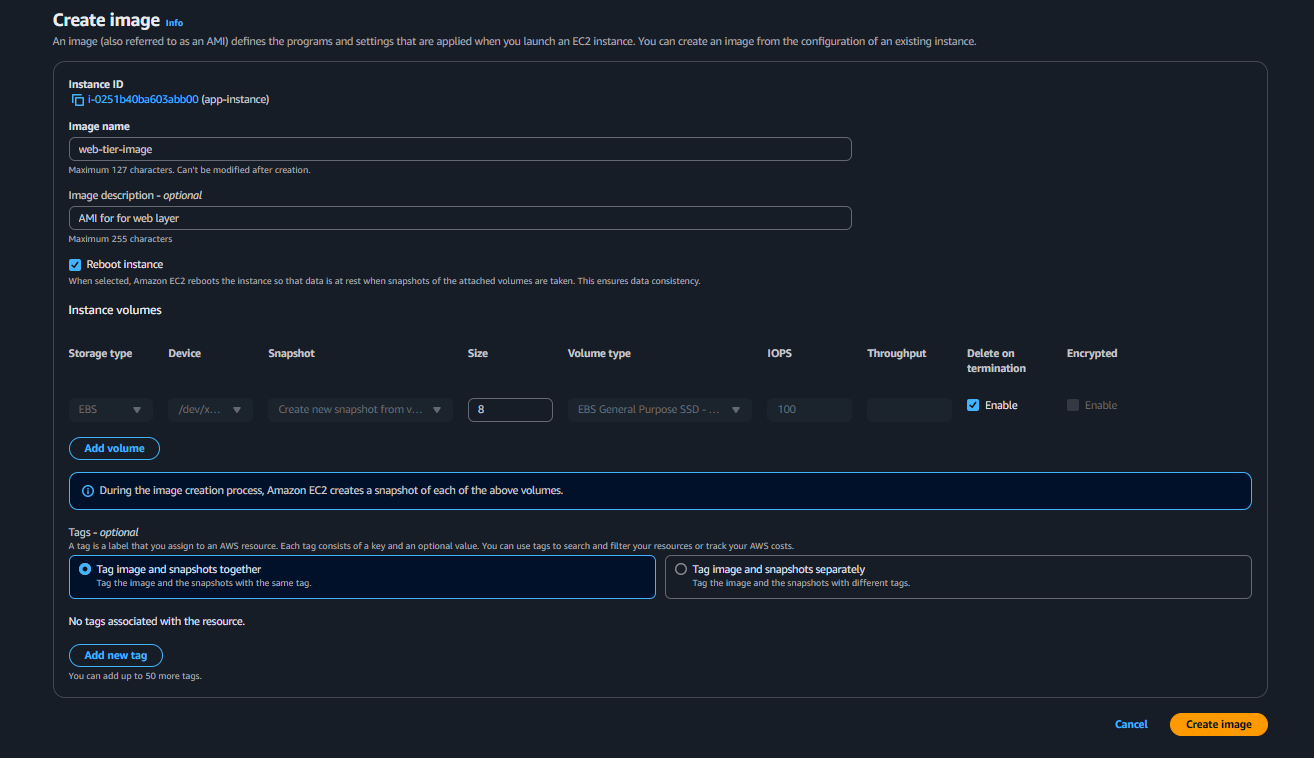Open the EBS General Purpose SSD dropdown

(660, 410)
